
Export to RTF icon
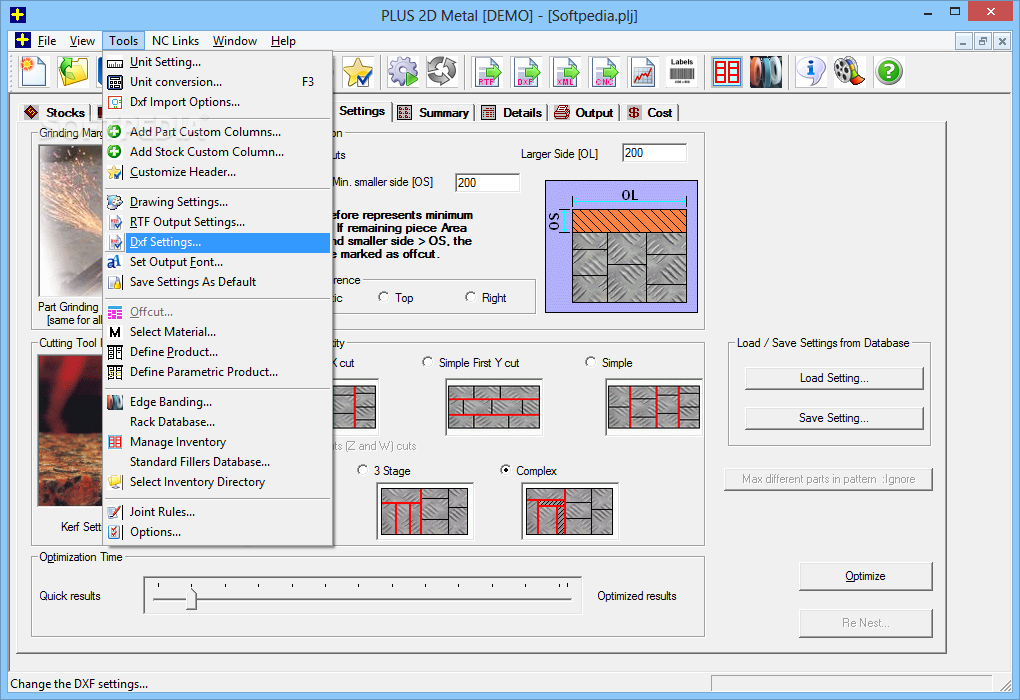click(488, 72)
